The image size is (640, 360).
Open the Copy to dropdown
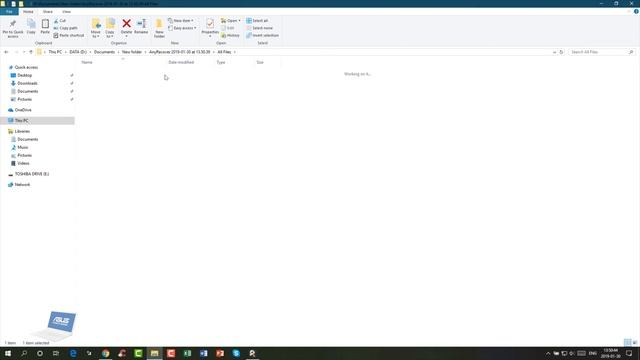(x=110, y=29)
